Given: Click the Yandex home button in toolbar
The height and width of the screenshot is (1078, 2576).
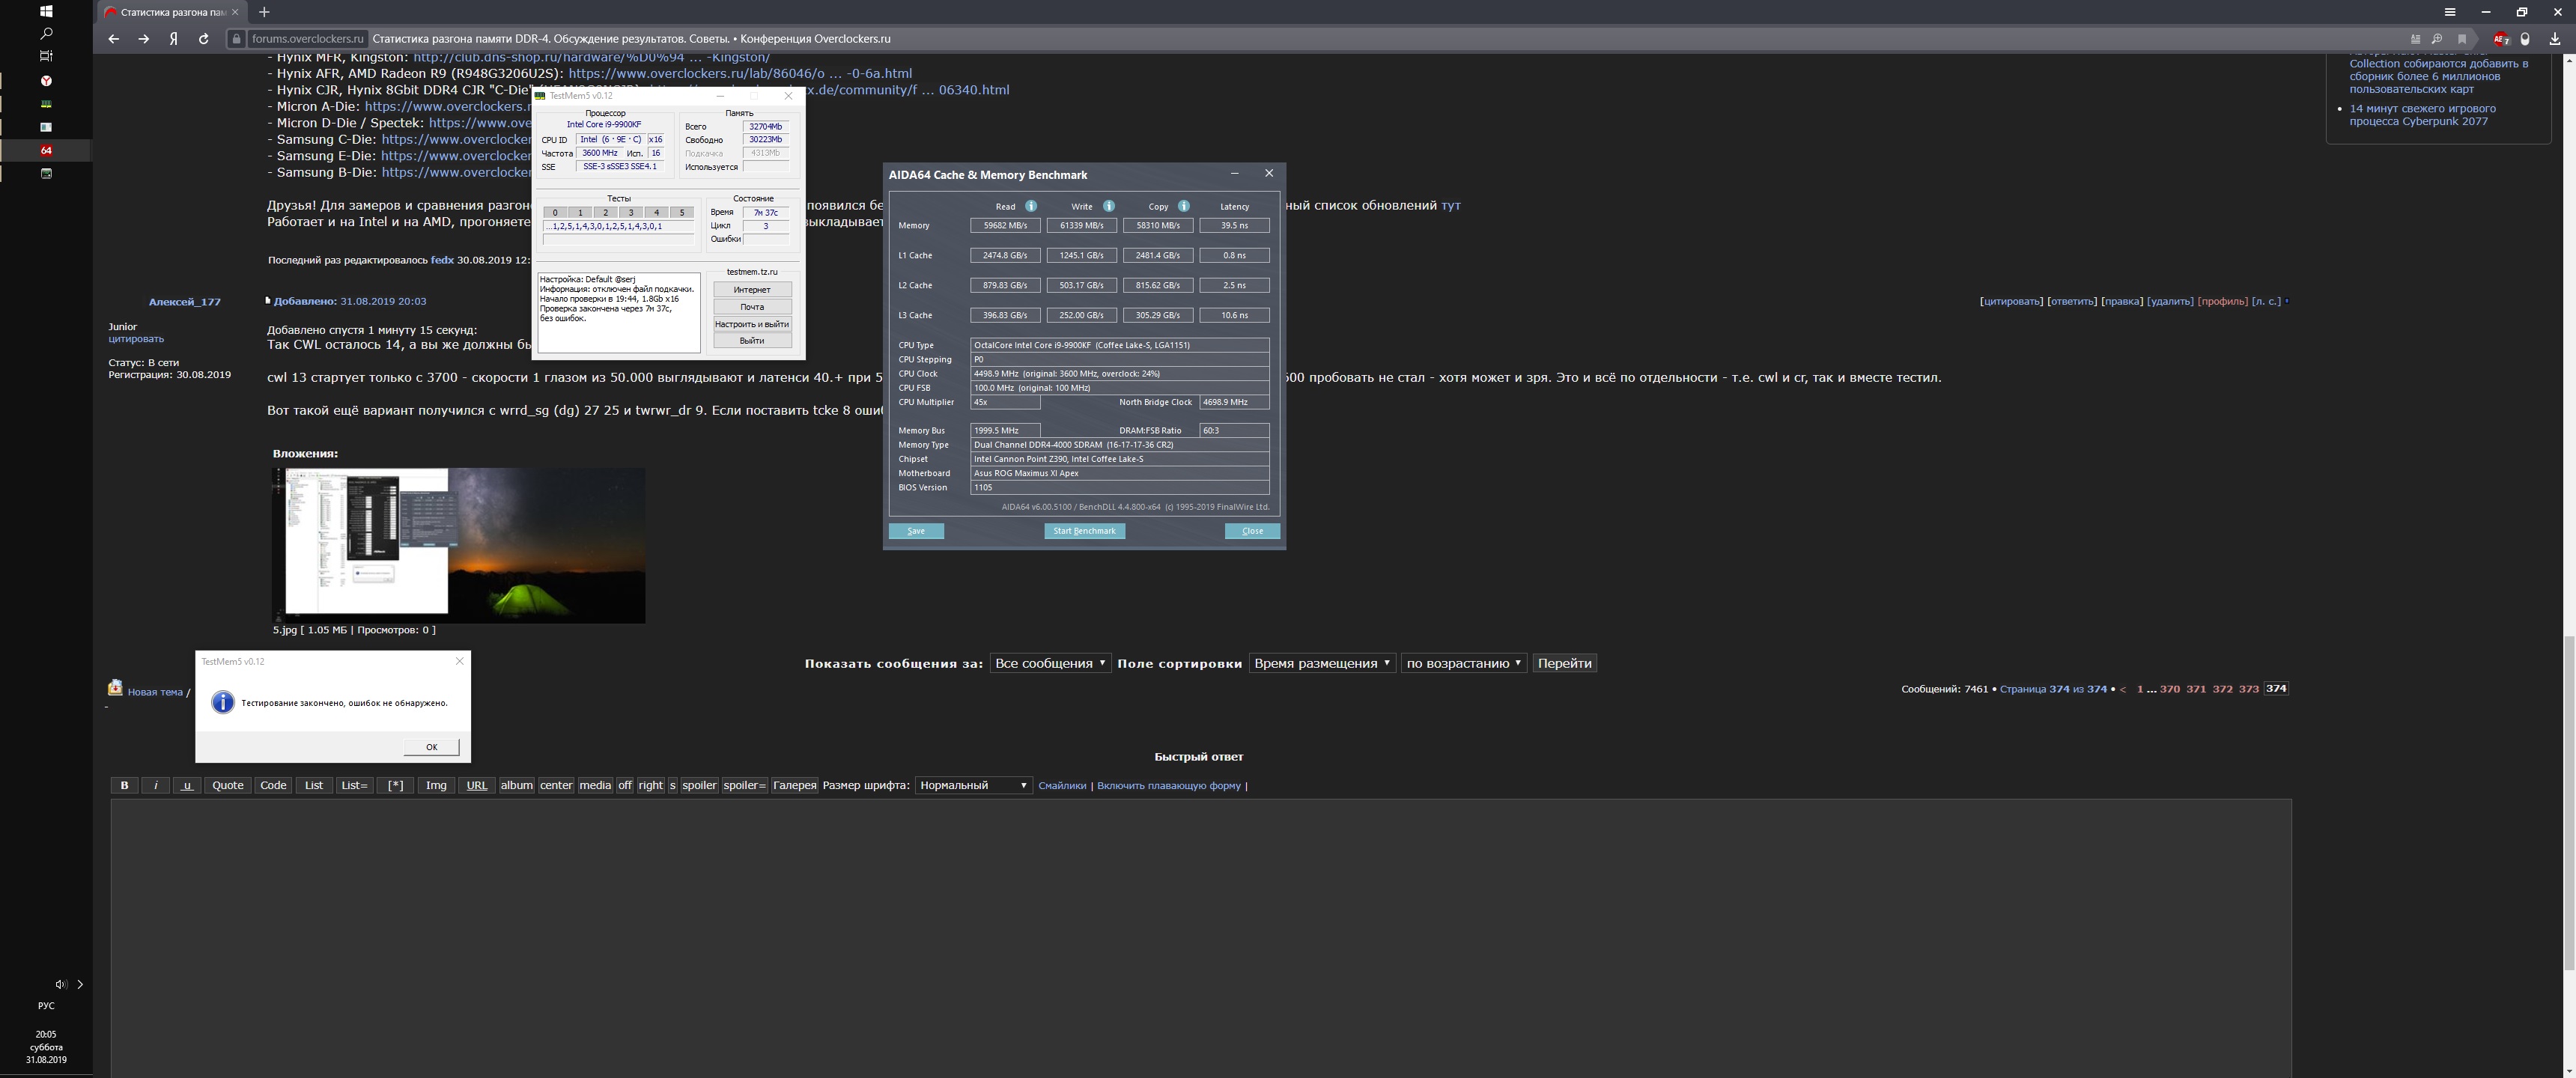Looking at the screenshot, I should point(174,39).
